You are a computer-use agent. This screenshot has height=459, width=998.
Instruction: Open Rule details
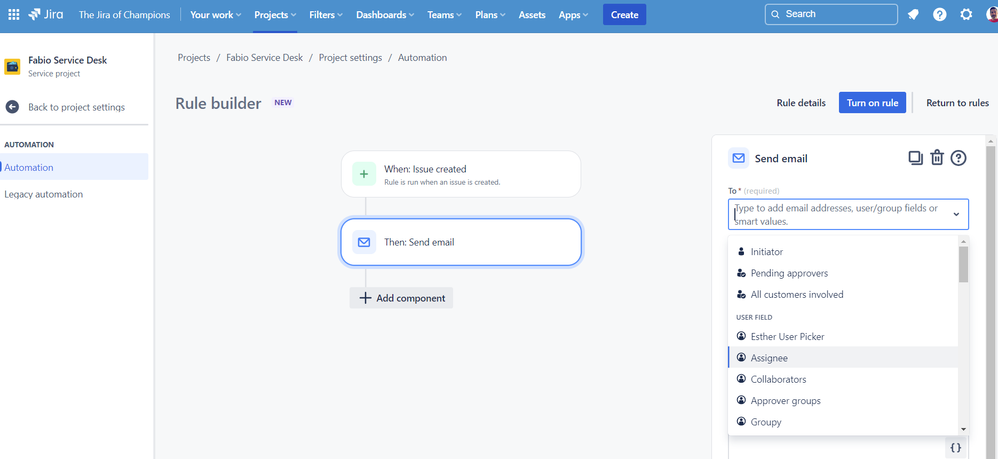click(801, 102)
